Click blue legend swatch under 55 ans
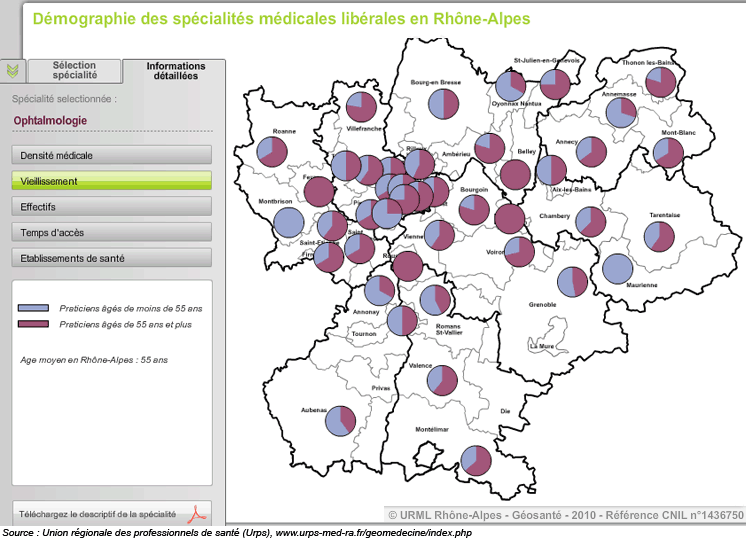The height and width of the screenshot is (540, 746). click(33, 308)
